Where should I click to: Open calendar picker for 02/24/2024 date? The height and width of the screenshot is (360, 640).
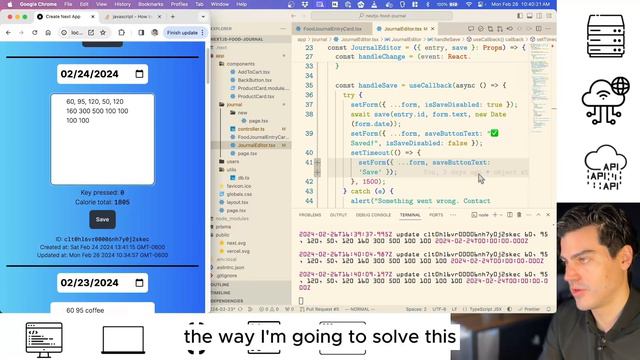139,74
